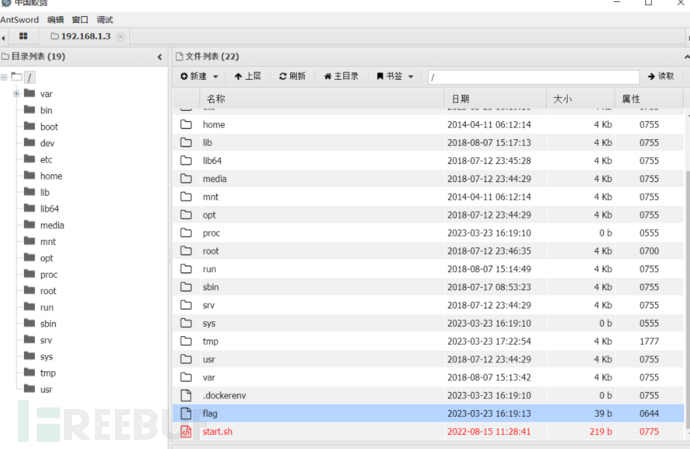This screenshot has height=449, width=690.
Task: Click the proc folder icon in file list
Action: pos(186,232)
